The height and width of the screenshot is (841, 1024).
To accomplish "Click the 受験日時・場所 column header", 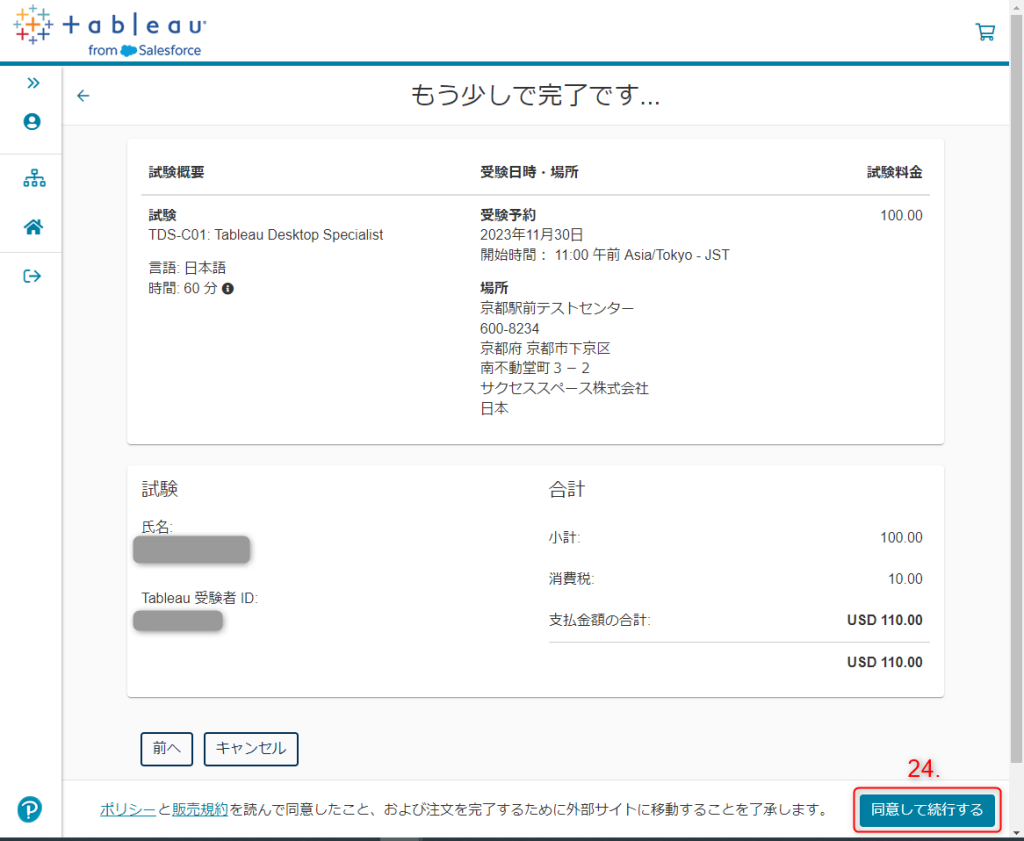I will [529, 172].
